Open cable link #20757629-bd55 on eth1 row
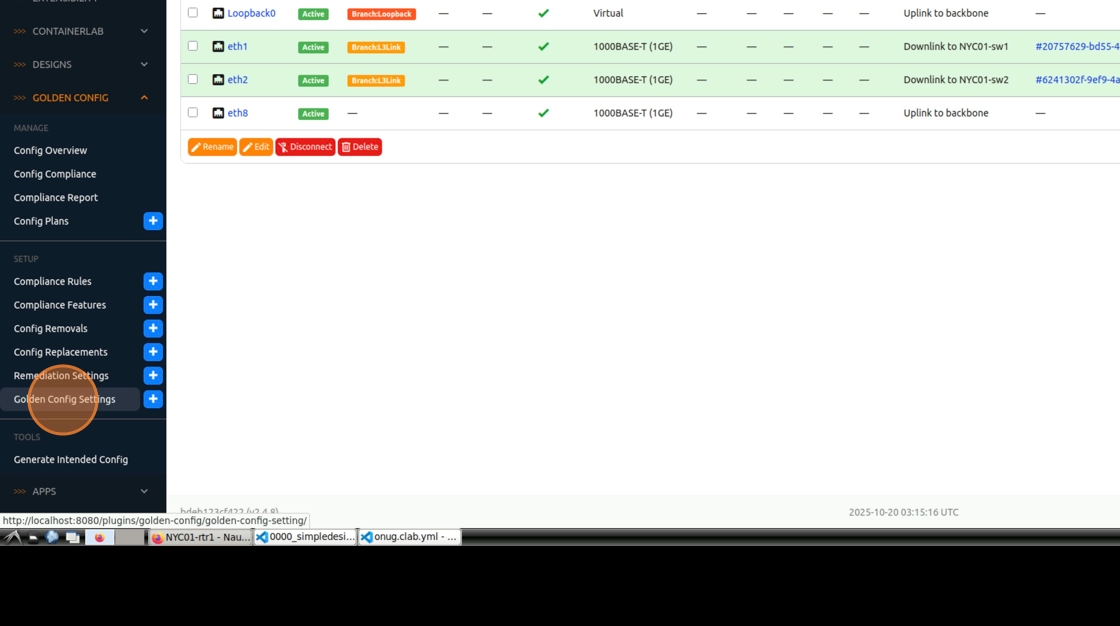The height and width of the screenshot is (626, 1120). pos(1077,46)
